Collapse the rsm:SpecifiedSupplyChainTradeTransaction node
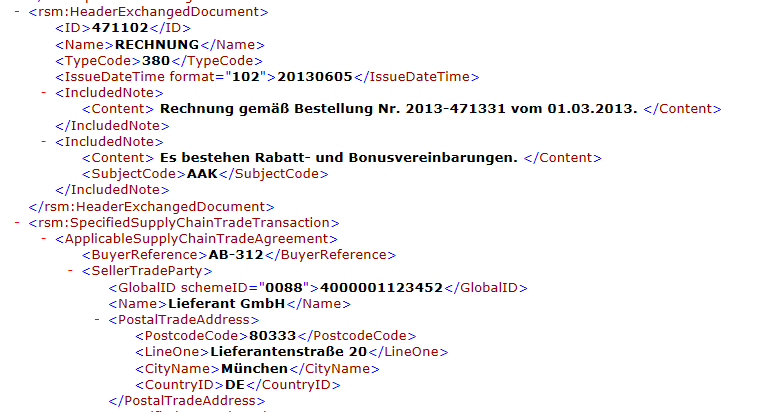 17,223
